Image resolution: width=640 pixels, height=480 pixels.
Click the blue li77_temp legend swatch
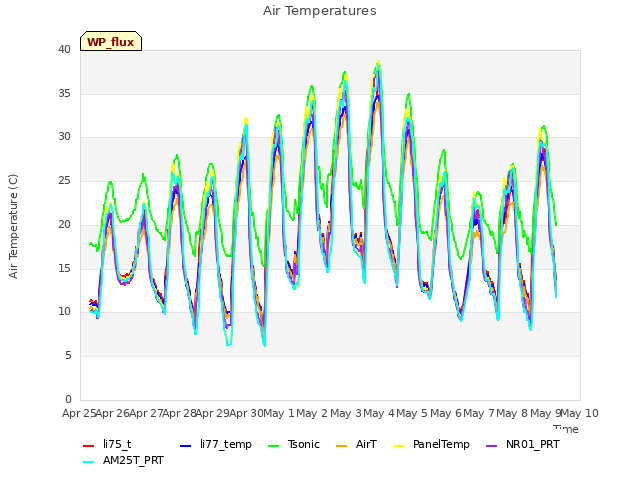[x=185, y=445]
